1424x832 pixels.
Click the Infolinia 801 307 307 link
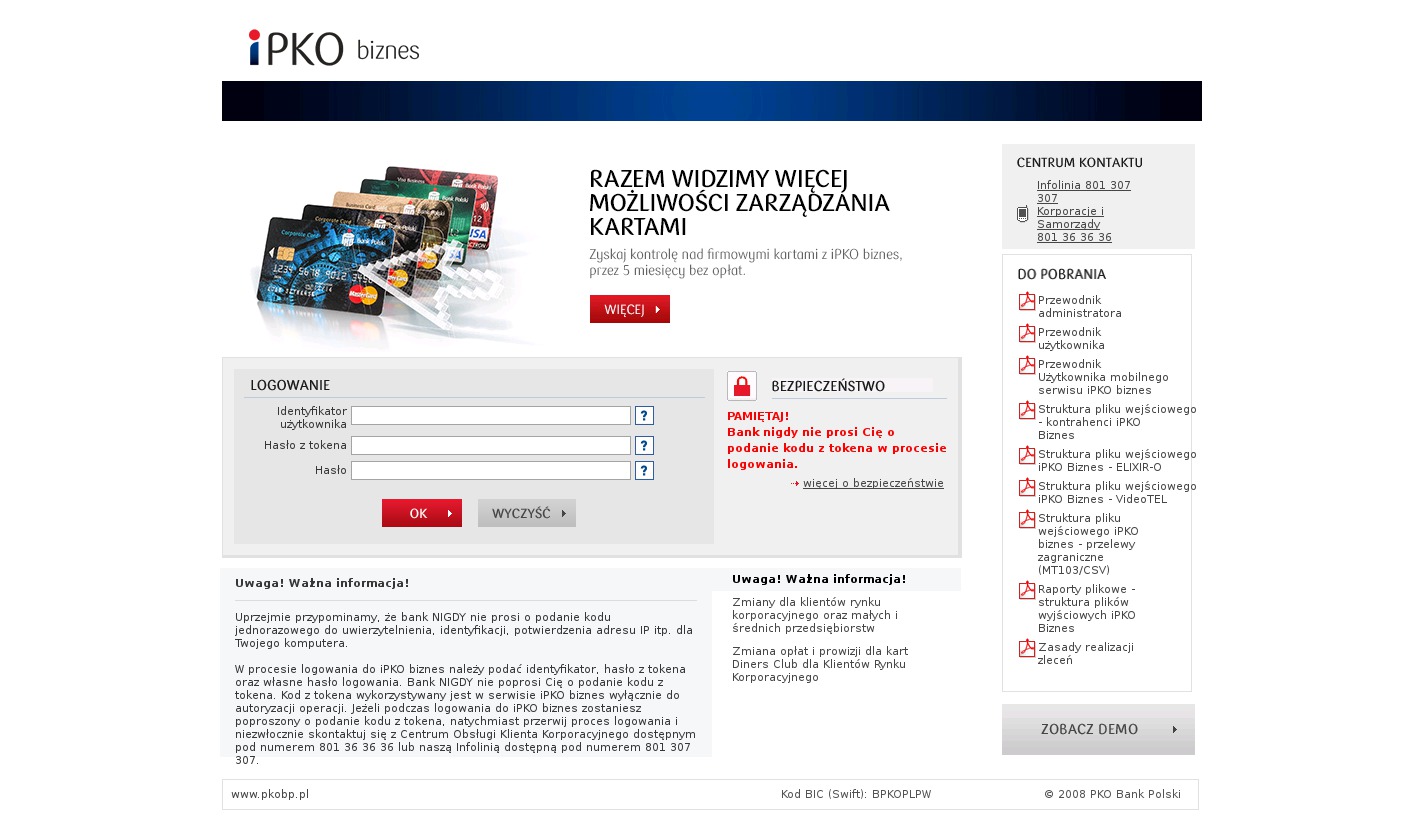pyautogui.click(x=1083, y=192)
